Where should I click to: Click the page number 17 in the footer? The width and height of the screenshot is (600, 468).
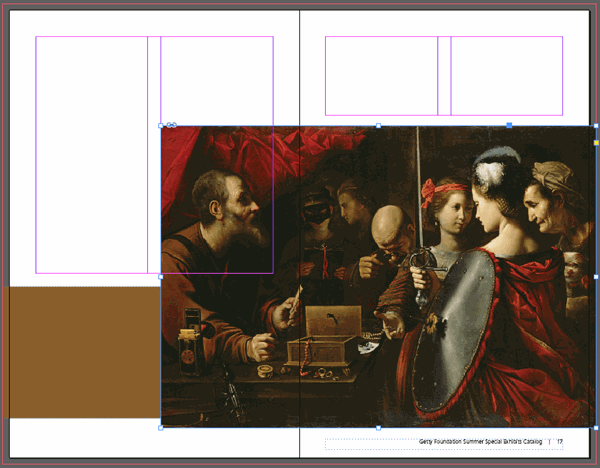(559, 442)
